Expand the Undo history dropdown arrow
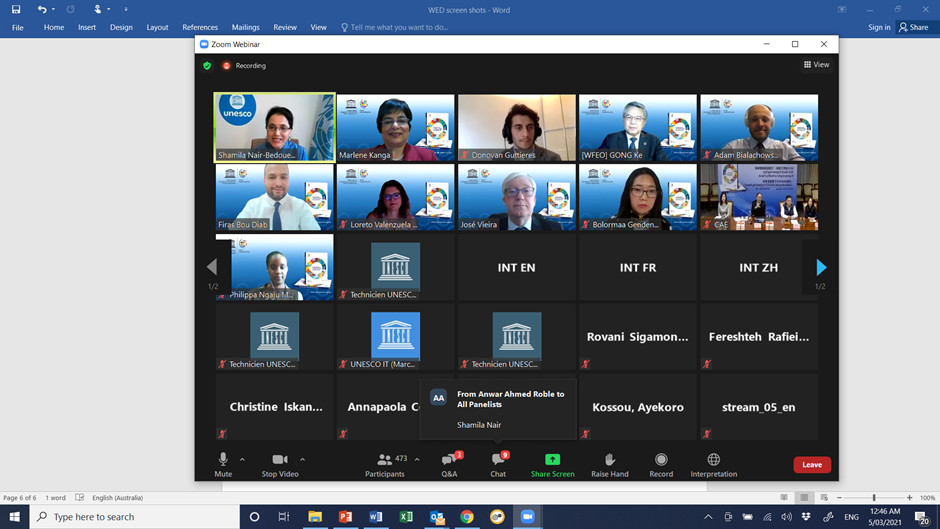The height and width of the screenshot is (529, 940). pos(53,10)
